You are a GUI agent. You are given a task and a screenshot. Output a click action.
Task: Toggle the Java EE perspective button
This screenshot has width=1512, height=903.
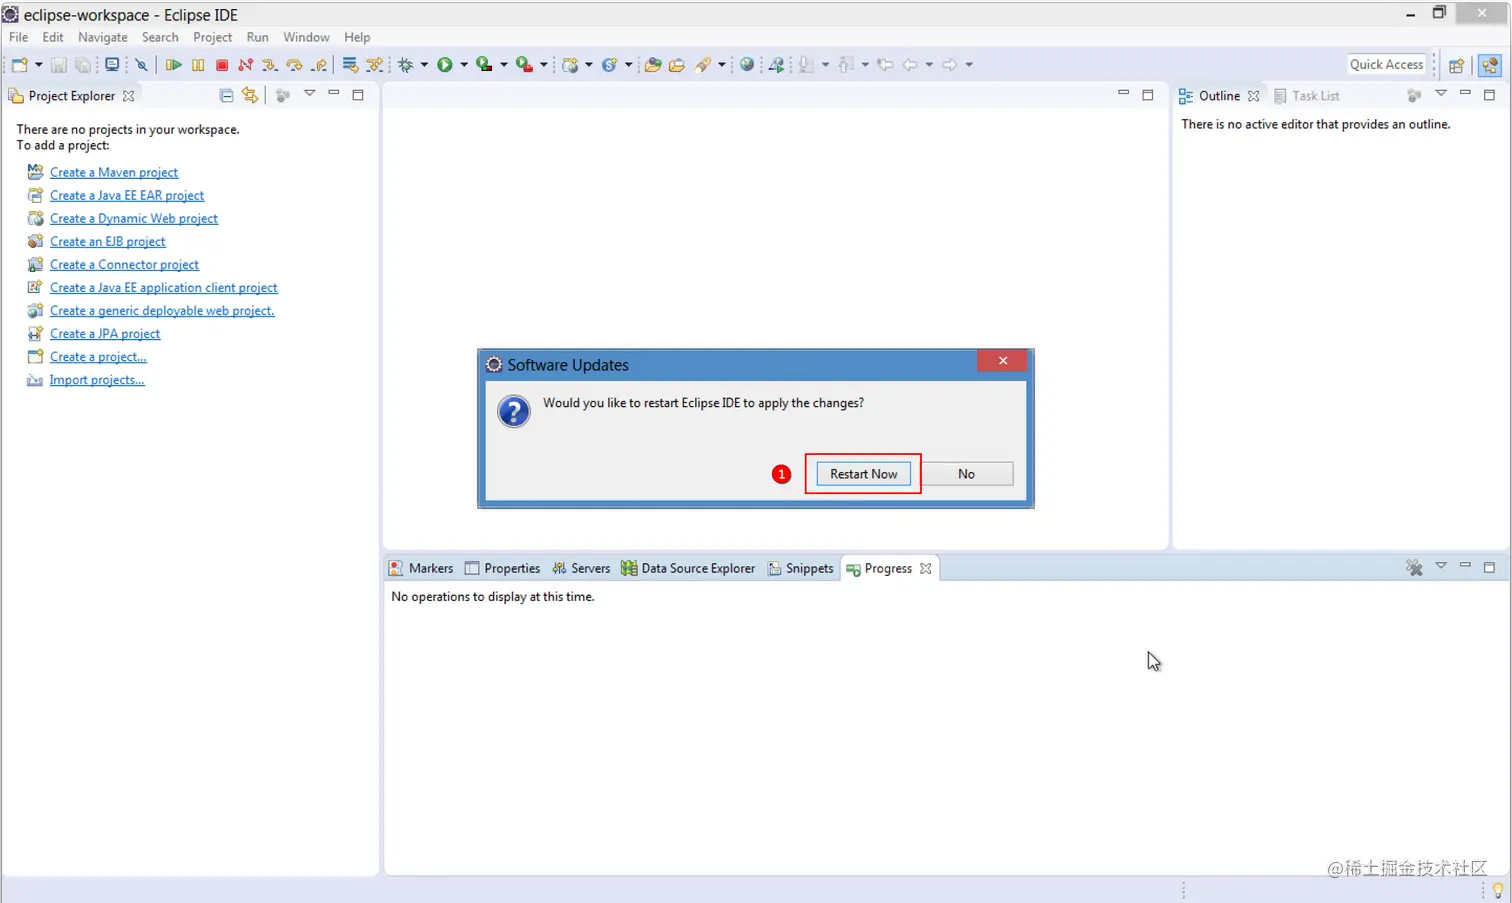click(1490, 65)
